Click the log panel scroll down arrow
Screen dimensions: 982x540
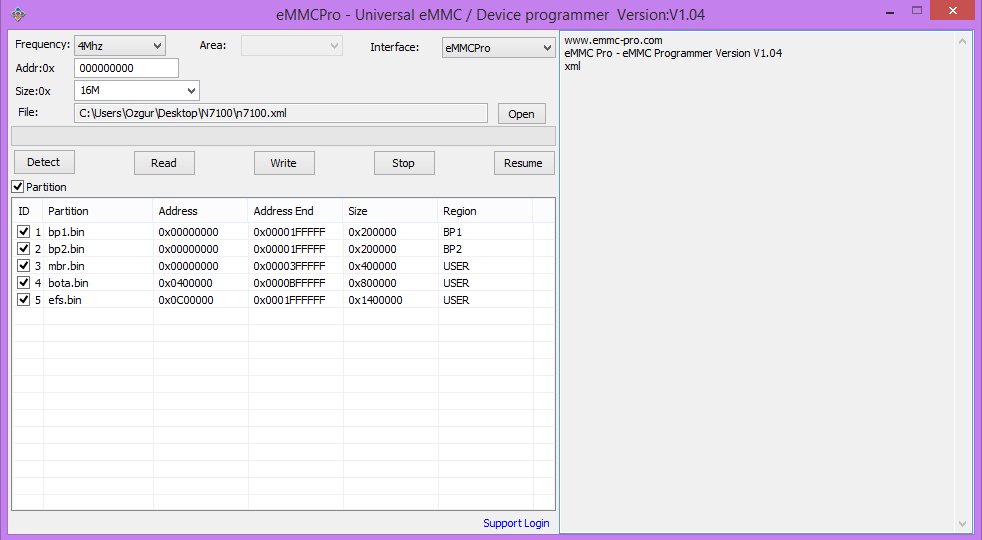tap(962, 524)
